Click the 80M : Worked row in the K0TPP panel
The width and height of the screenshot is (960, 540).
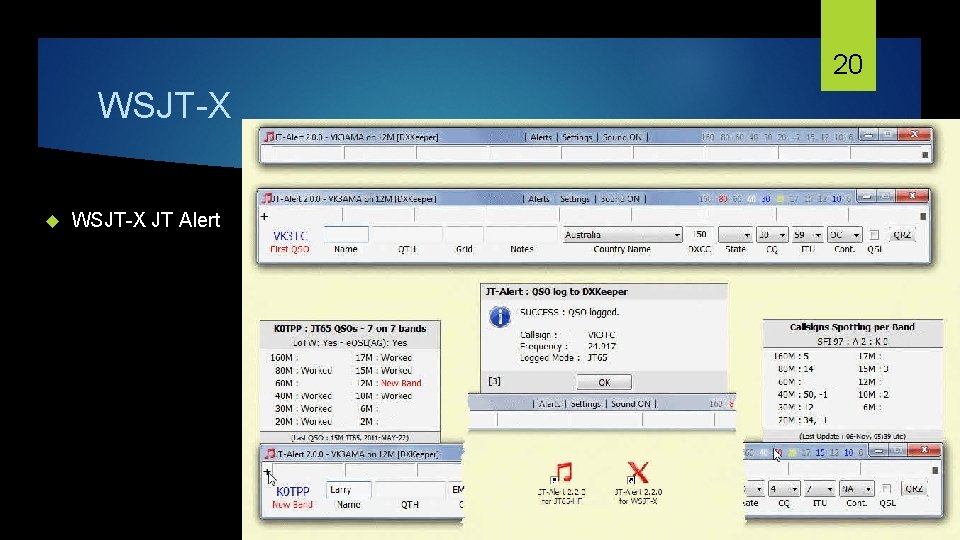click(303, 370)
